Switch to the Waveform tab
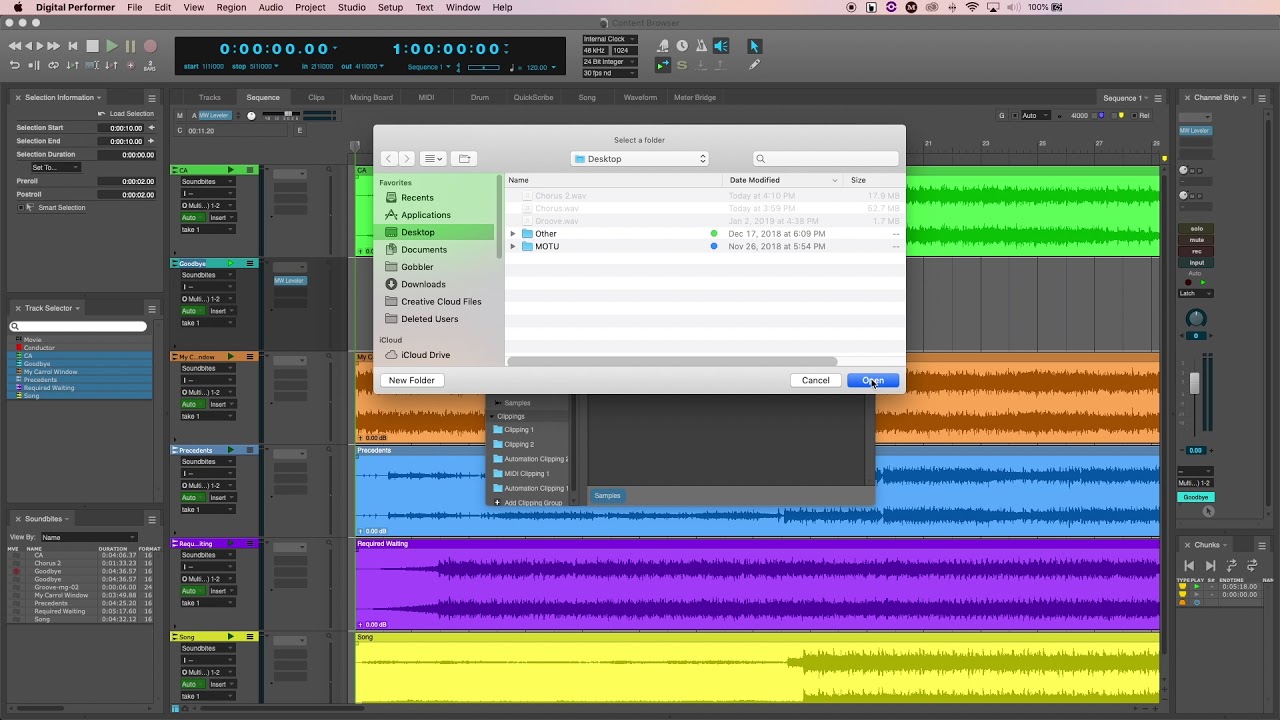The image size is (1280, 720). click(x=640, y=98)
